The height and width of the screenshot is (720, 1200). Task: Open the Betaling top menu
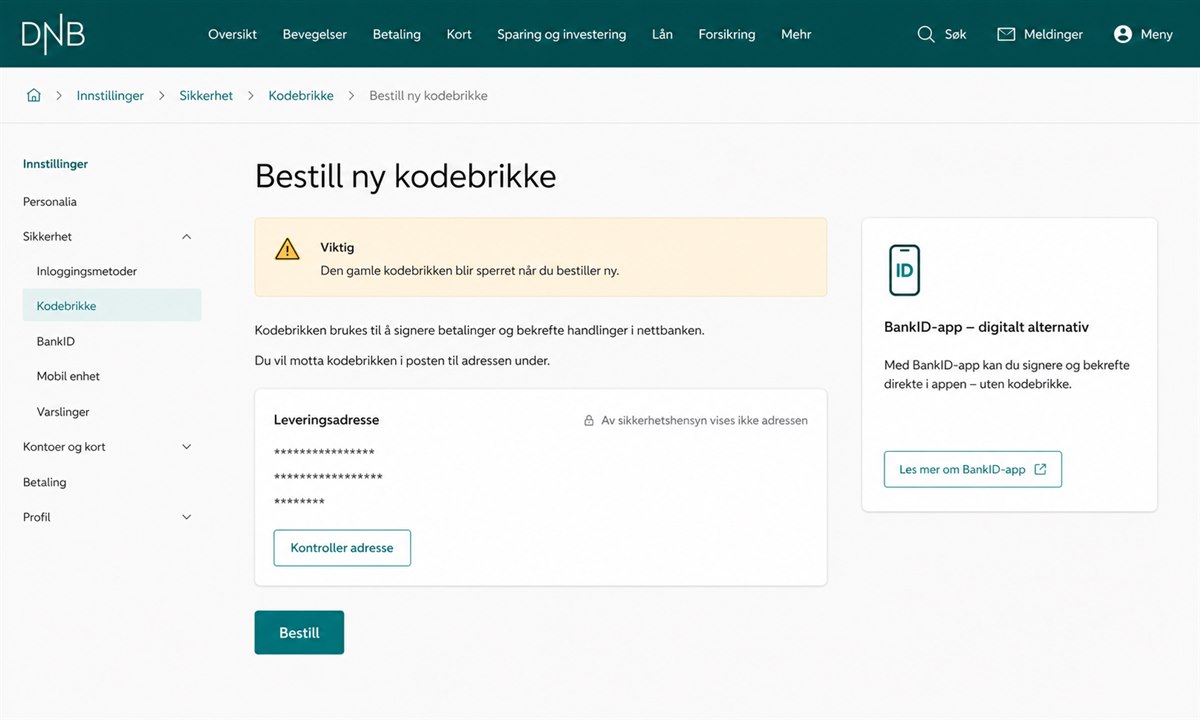(397, 34)
